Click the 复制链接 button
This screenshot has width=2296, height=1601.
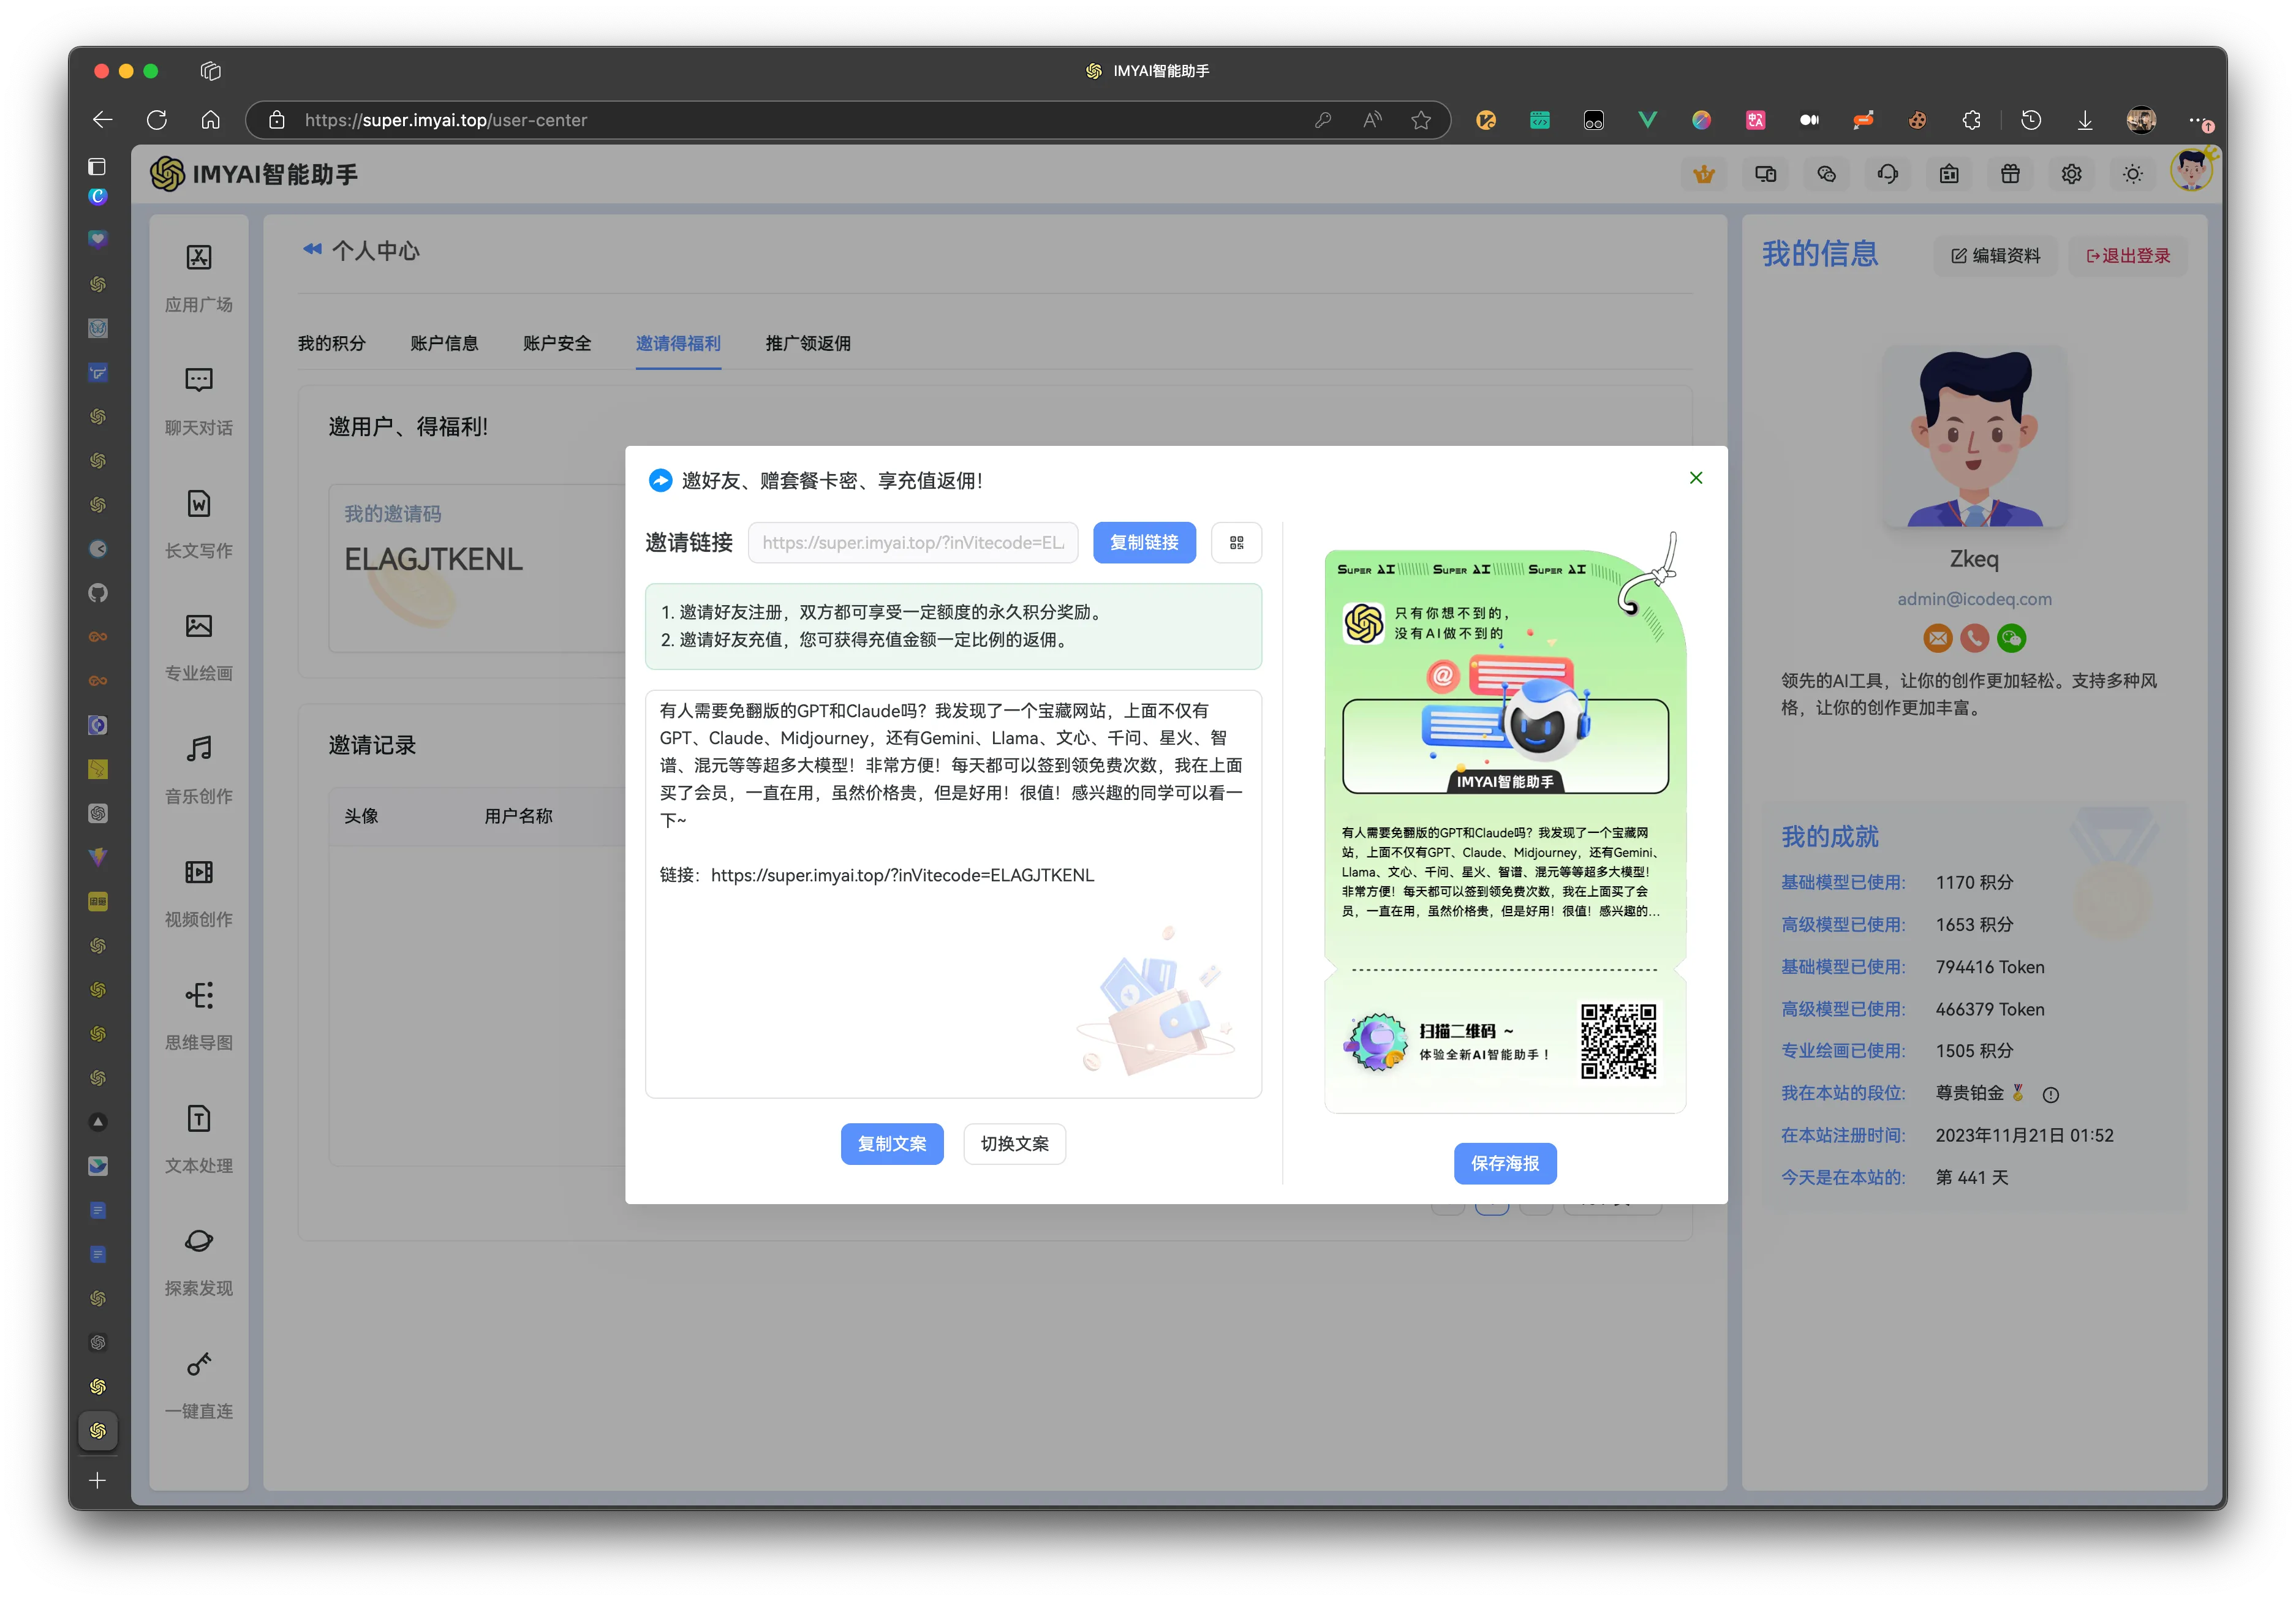(1144, 542)
